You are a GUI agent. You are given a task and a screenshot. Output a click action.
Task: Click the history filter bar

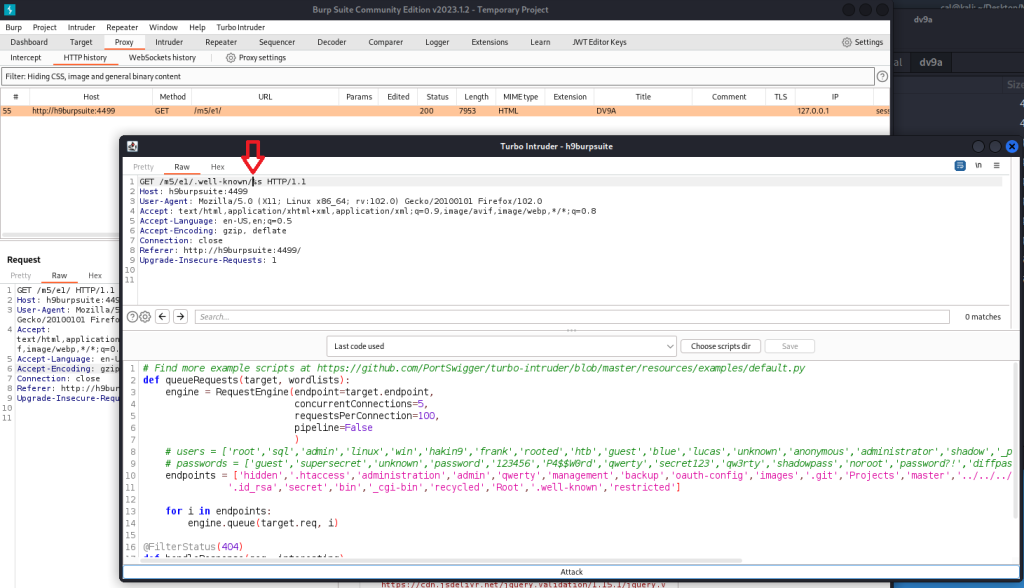click(438, 76)
